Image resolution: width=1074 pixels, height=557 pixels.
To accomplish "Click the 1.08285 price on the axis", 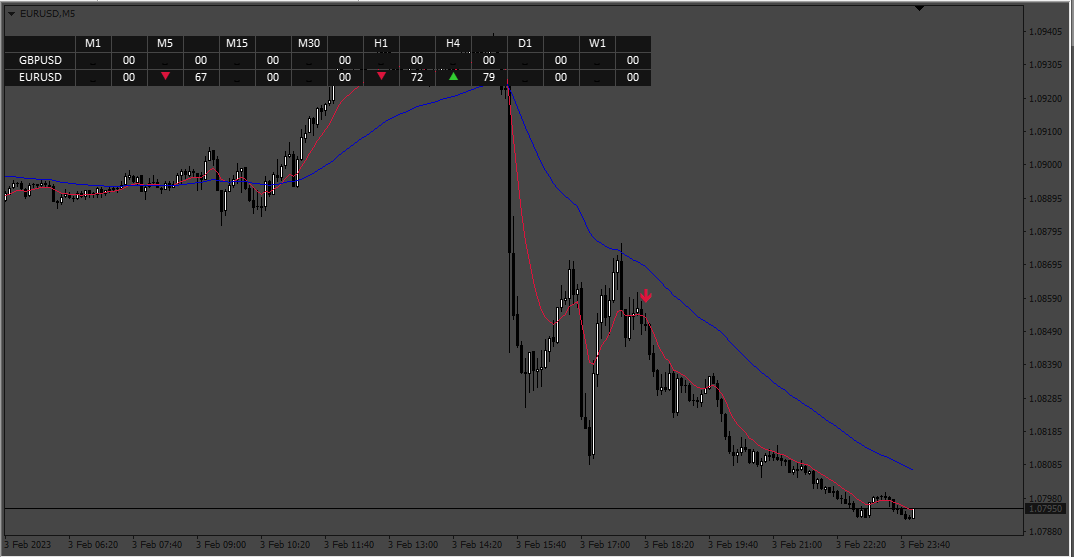I will (x=1045, y=399).
